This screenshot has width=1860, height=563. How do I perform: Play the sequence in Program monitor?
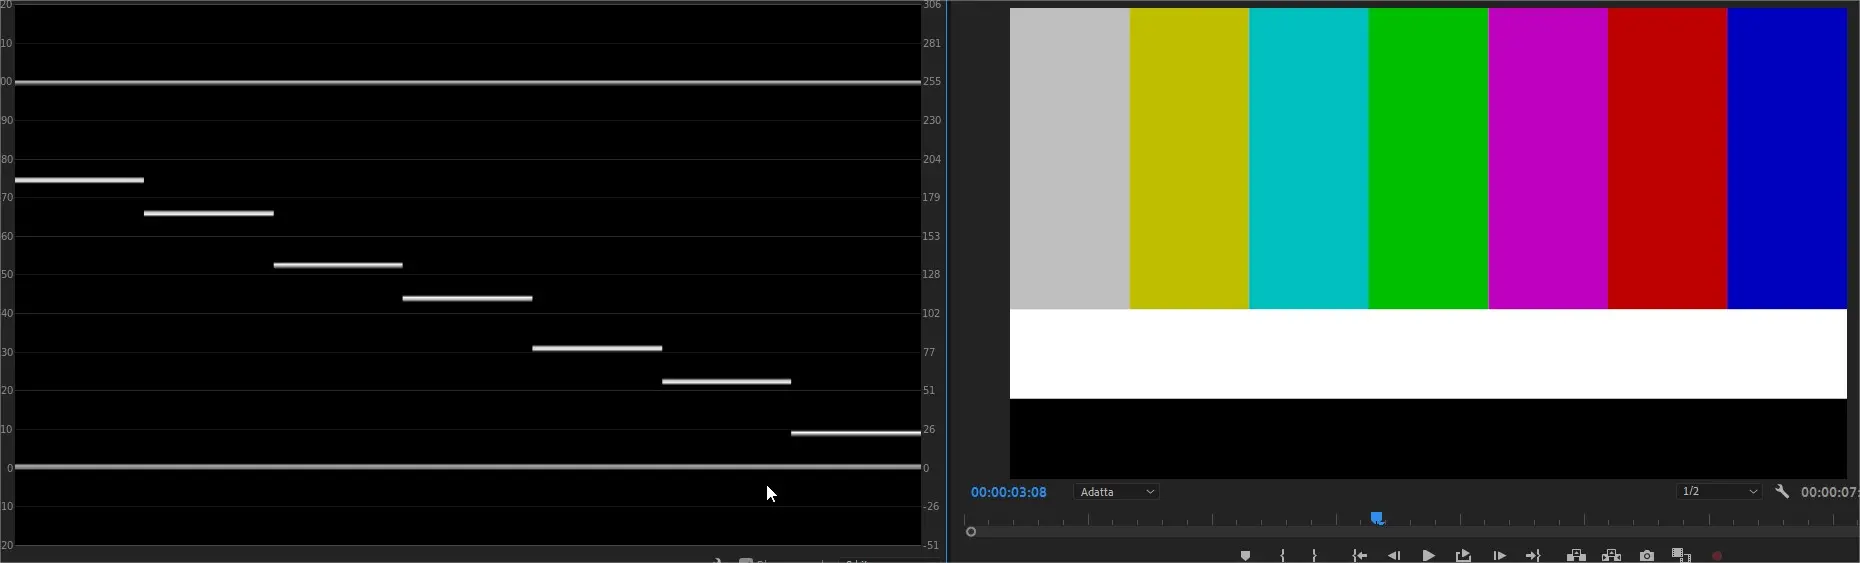(1428, 556)
